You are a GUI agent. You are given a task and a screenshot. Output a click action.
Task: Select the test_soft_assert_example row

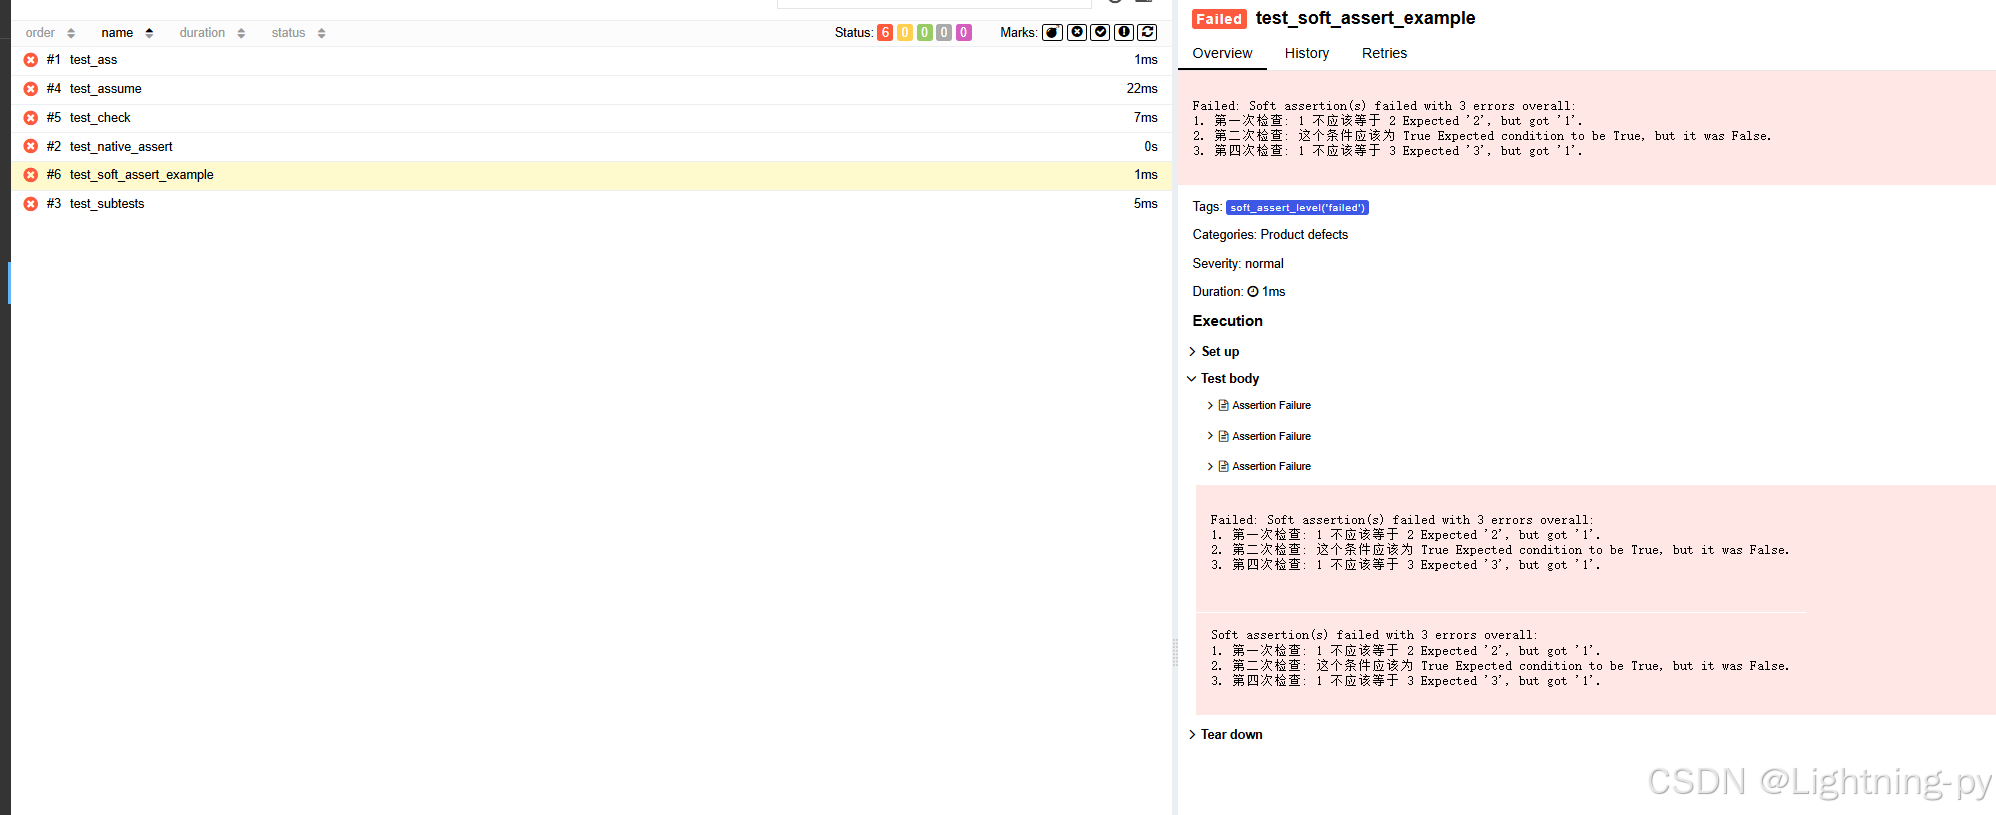[591, 175]
